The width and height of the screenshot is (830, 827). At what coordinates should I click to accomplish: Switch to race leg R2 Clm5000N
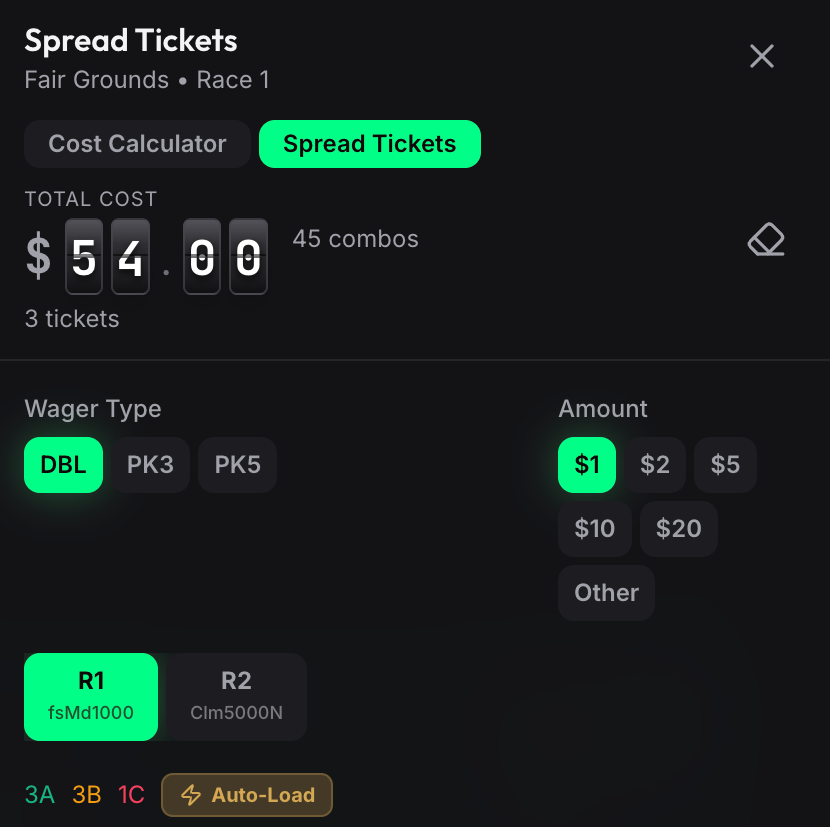(x=235, y=696)
